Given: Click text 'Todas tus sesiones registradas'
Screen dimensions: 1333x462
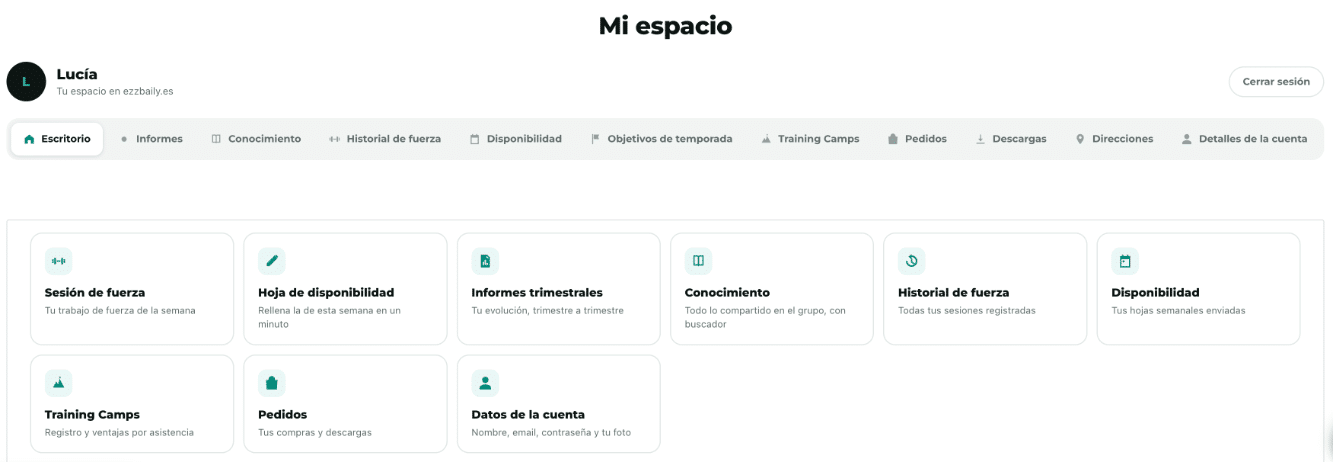Looking at the screenshot, I should [x=967, y=311].
